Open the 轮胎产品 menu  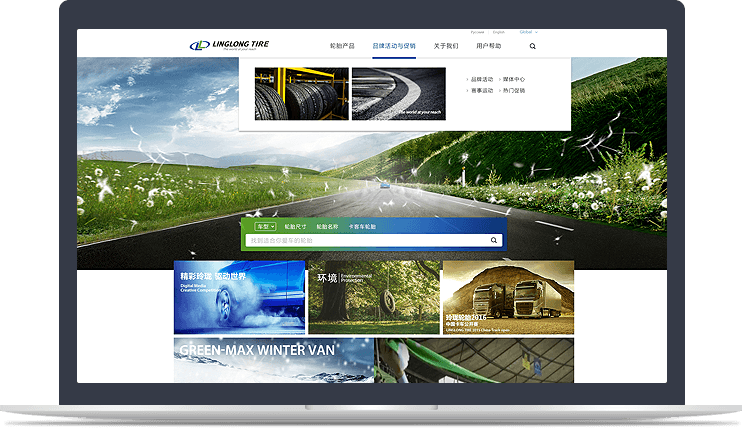342,46
